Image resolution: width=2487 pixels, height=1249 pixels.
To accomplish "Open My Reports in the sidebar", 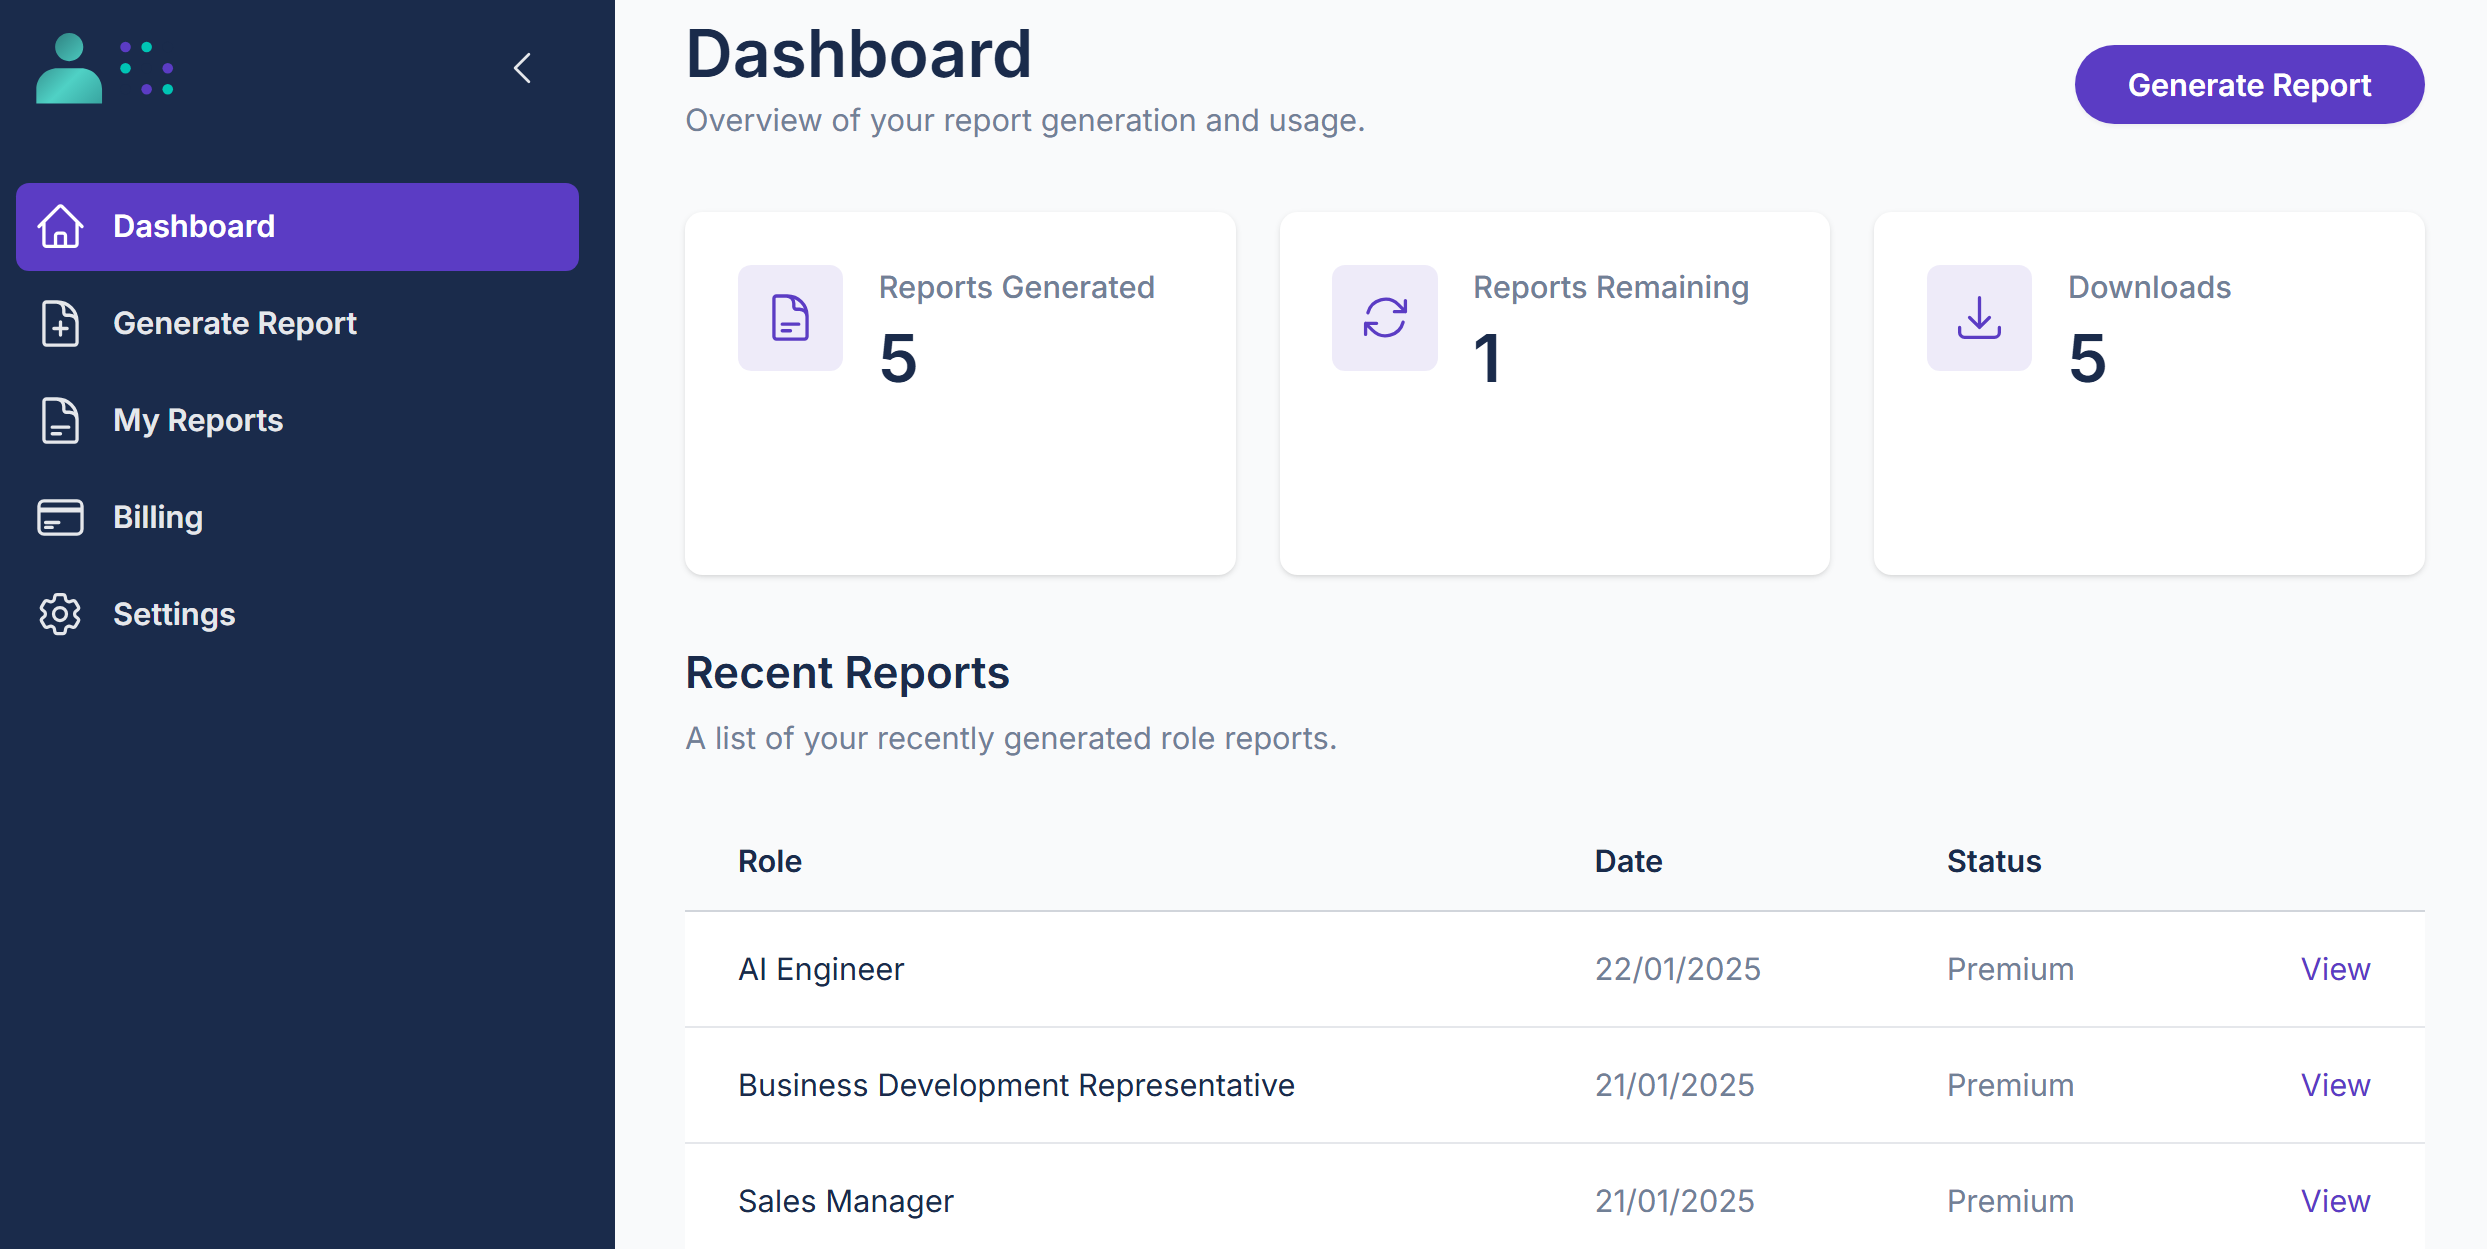I will [198, 420].
